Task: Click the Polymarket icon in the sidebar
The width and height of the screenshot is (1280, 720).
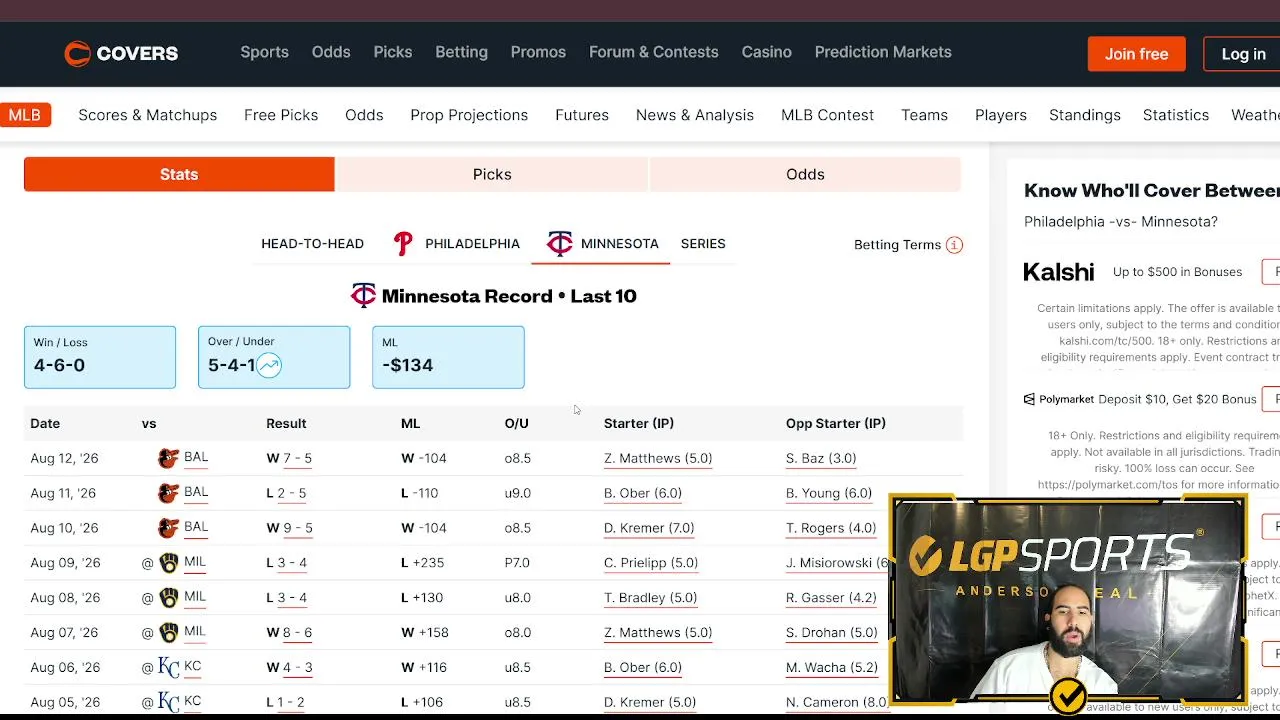Action: pyautogui.click(x=1029, y=399)
